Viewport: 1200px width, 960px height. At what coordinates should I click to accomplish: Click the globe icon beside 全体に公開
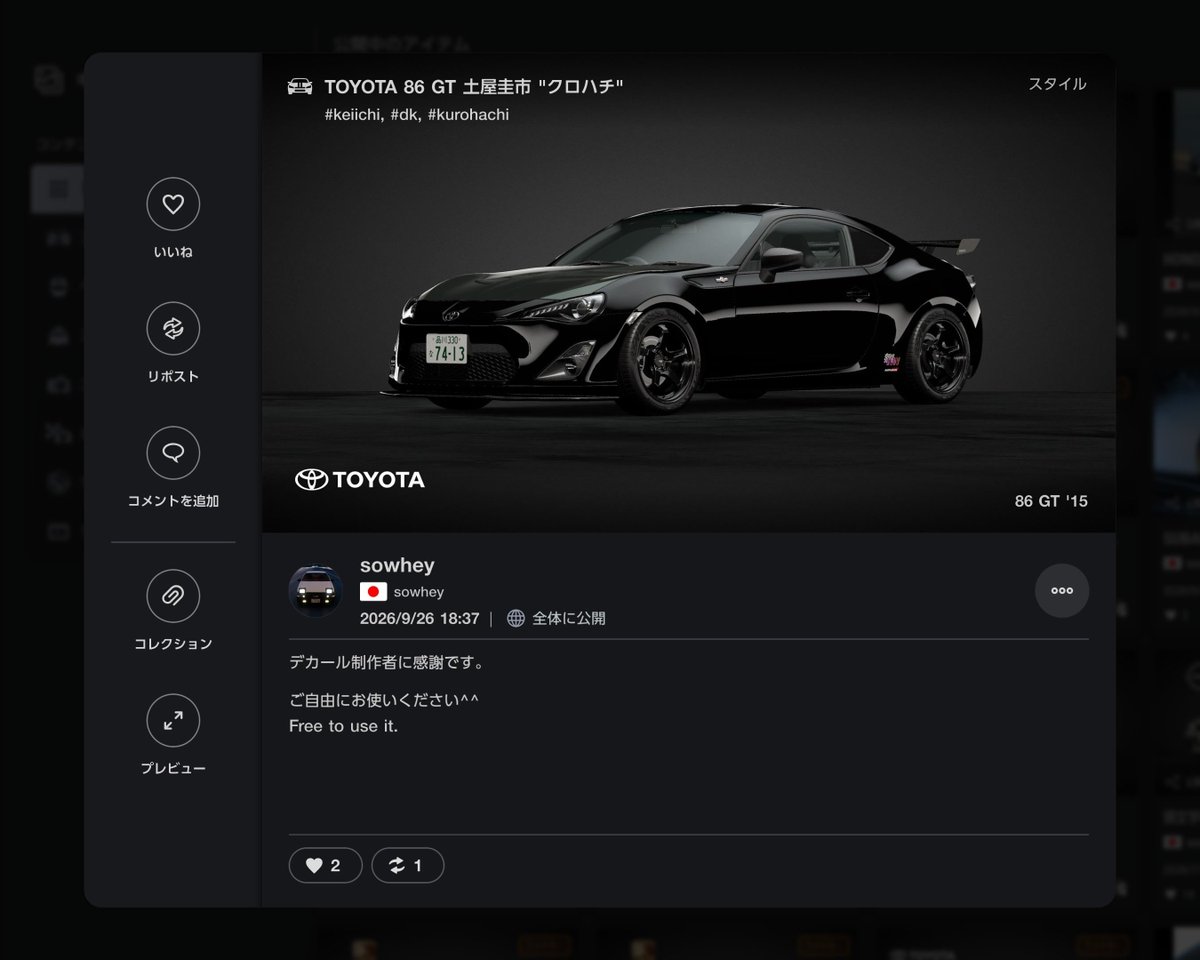(x=516, y=618)
